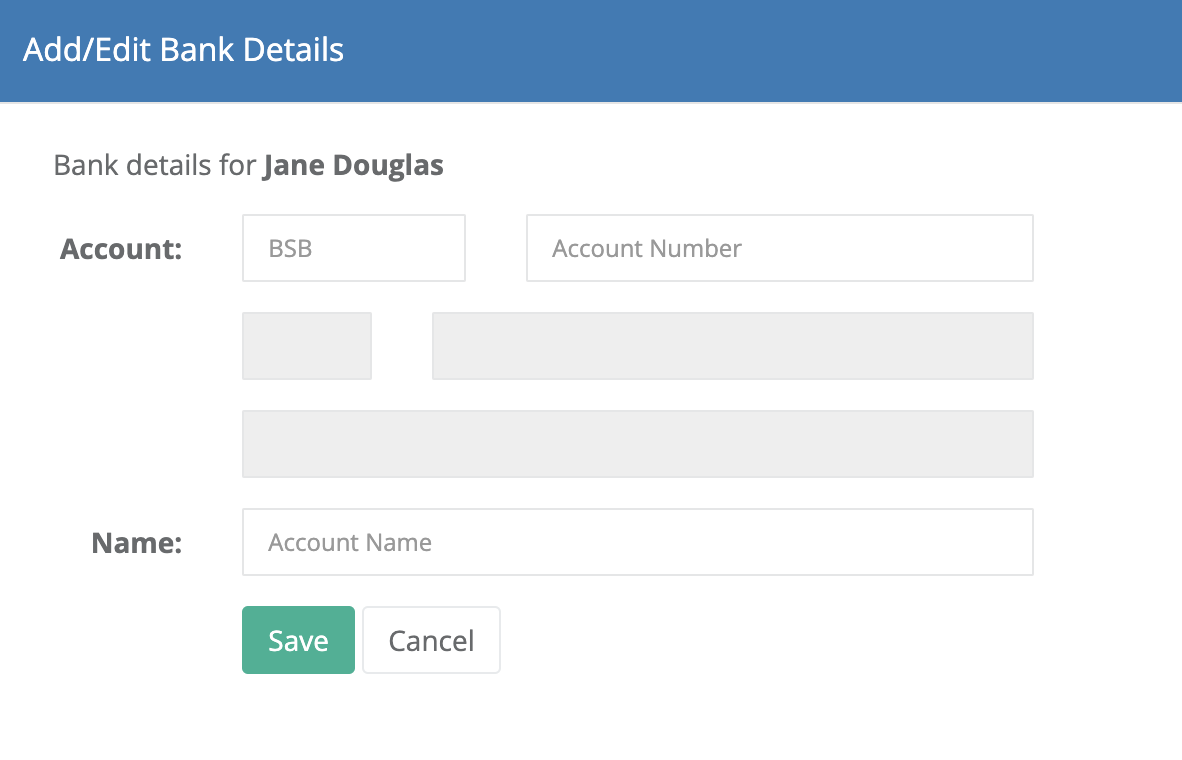Save the bank details

[x=299, y=640]
